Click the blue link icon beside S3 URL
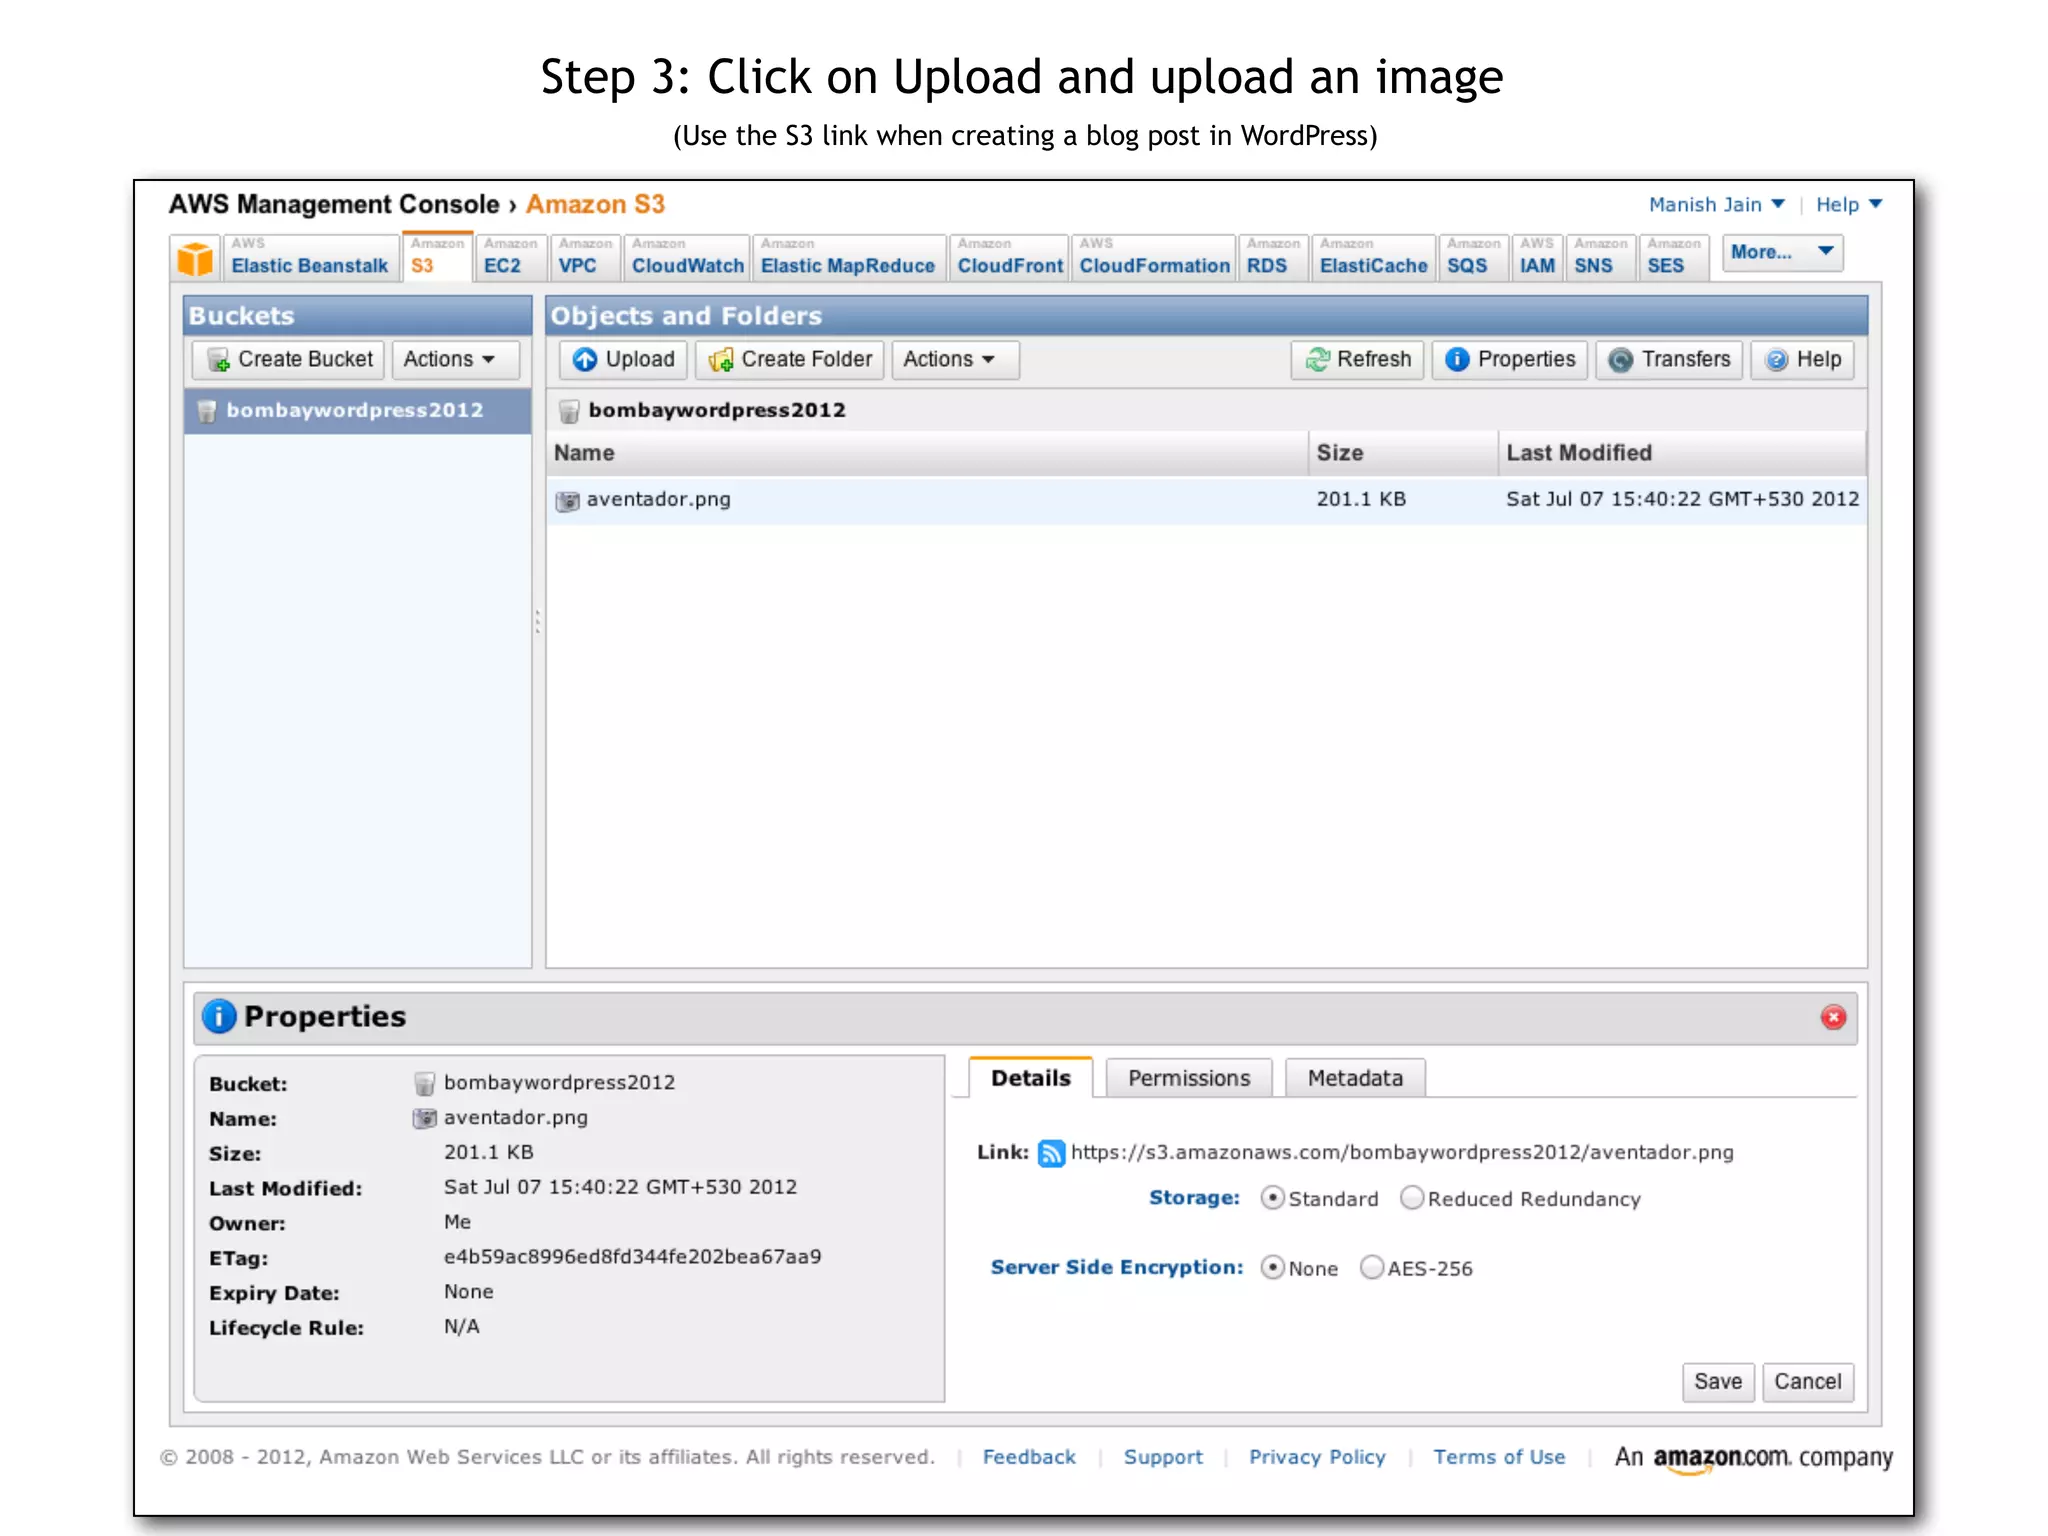 pos(1051,1153)
